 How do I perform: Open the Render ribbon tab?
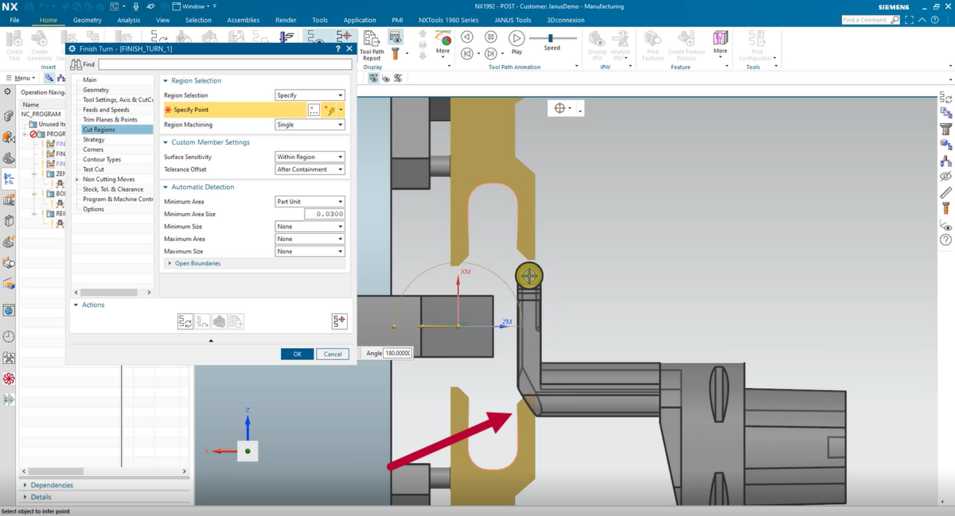click(x=286, y=20)
